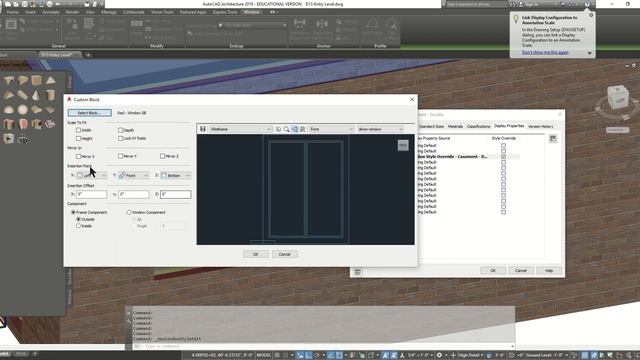Click the Select Block button
640x360 pixels.
89,113
